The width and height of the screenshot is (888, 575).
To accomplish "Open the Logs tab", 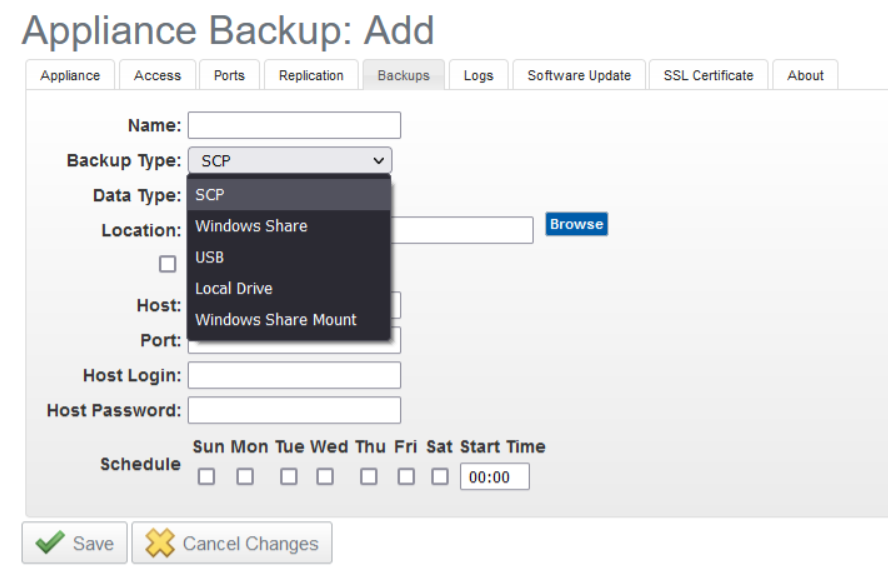I will click(478, 75).
